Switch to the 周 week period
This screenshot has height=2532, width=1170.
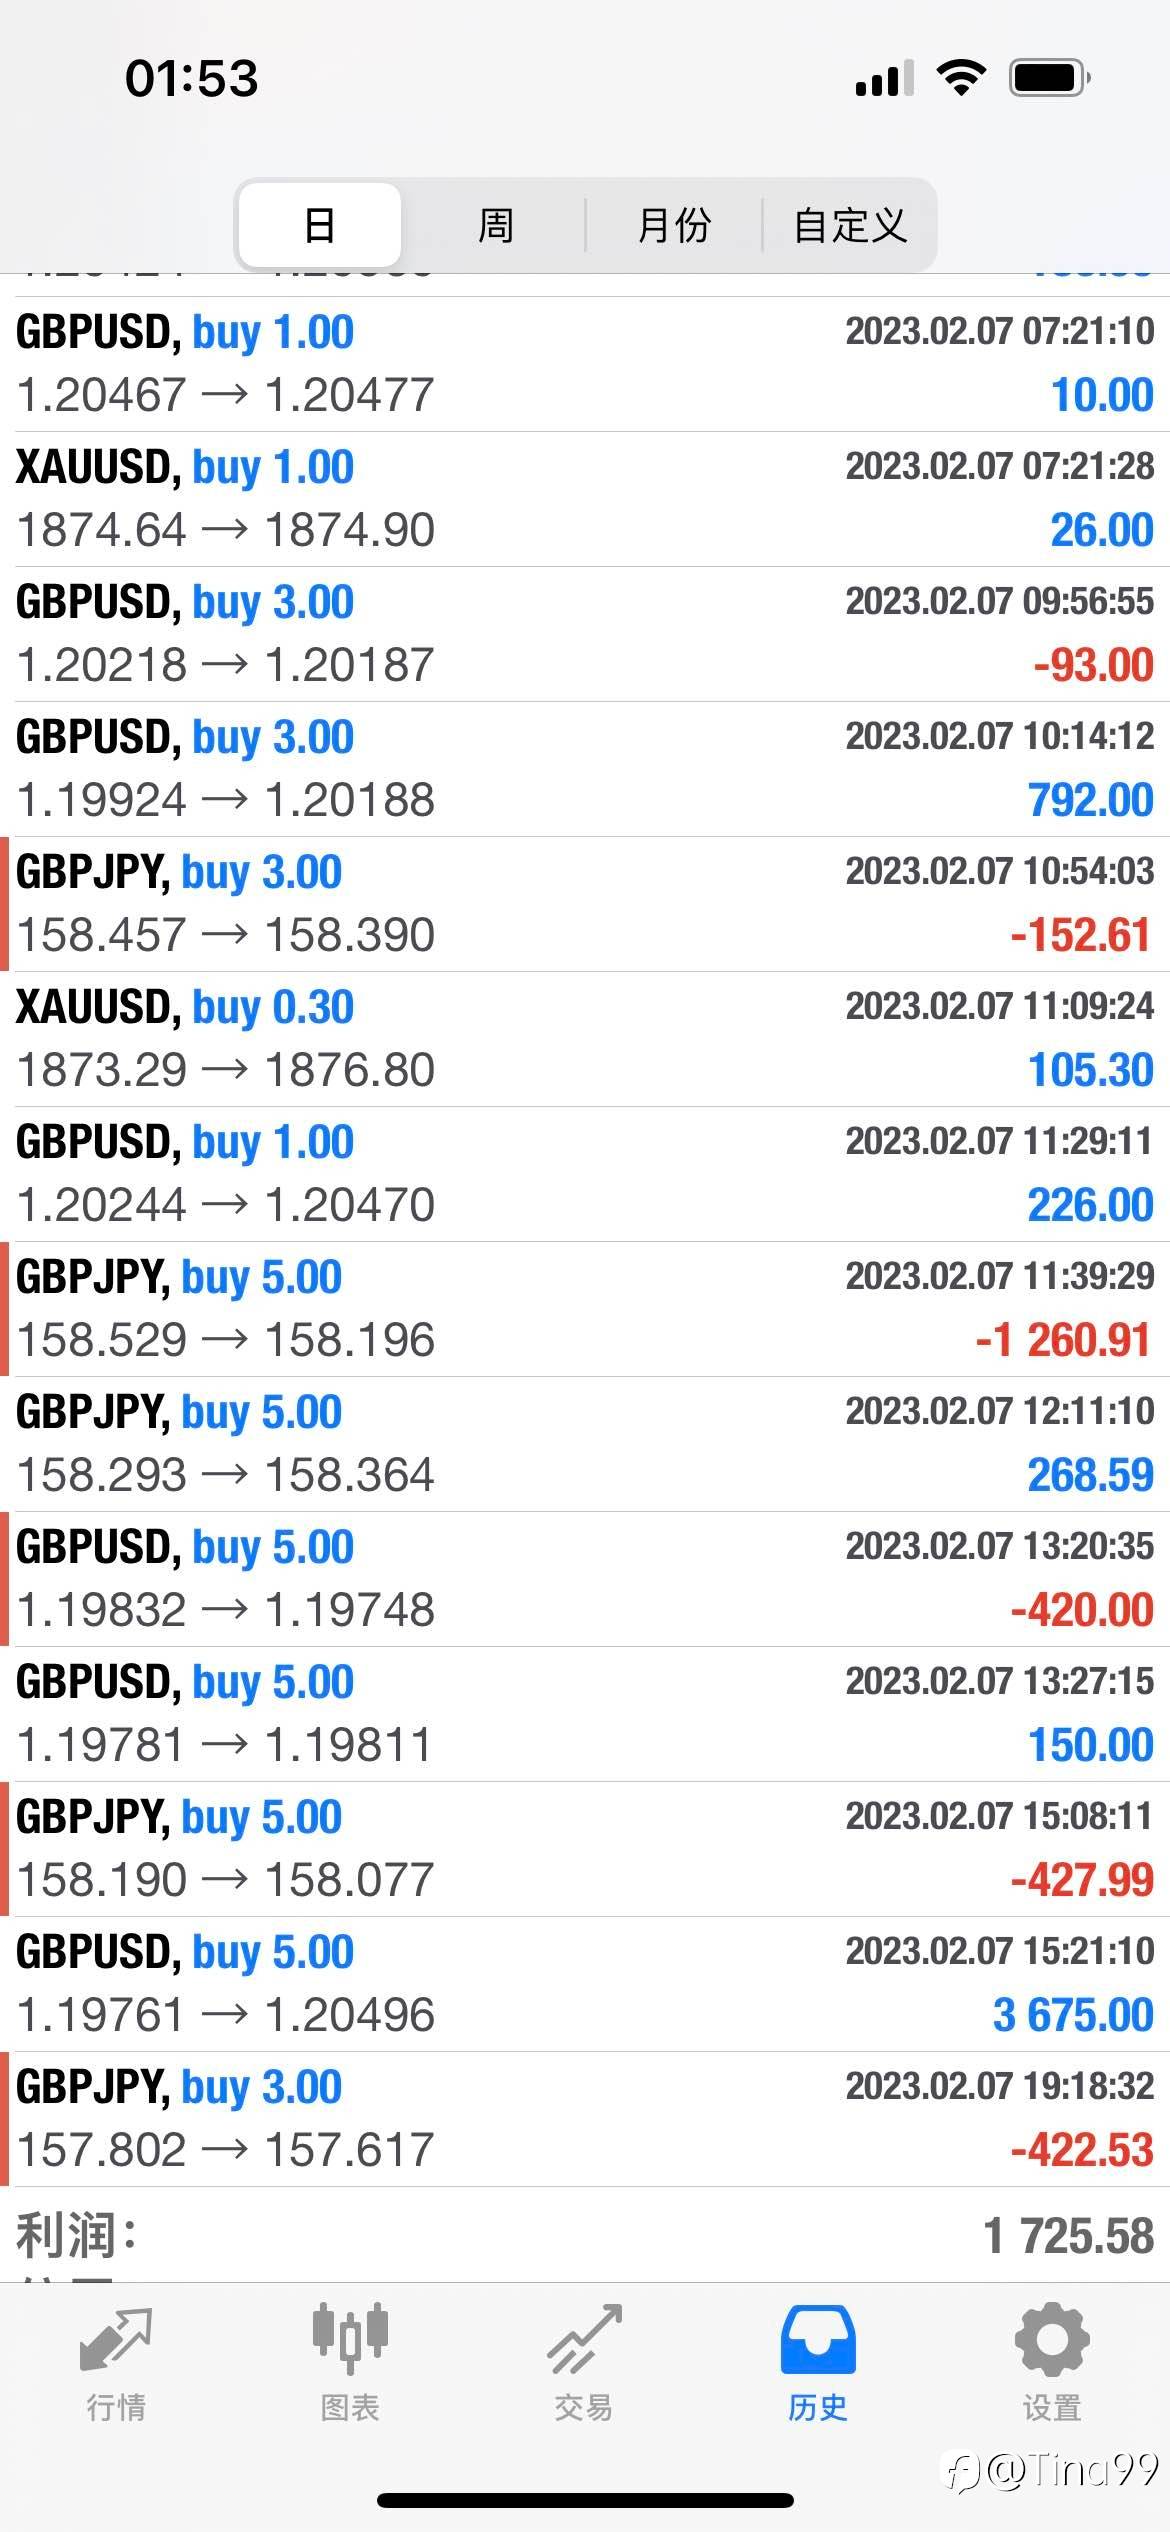(496, 225)
